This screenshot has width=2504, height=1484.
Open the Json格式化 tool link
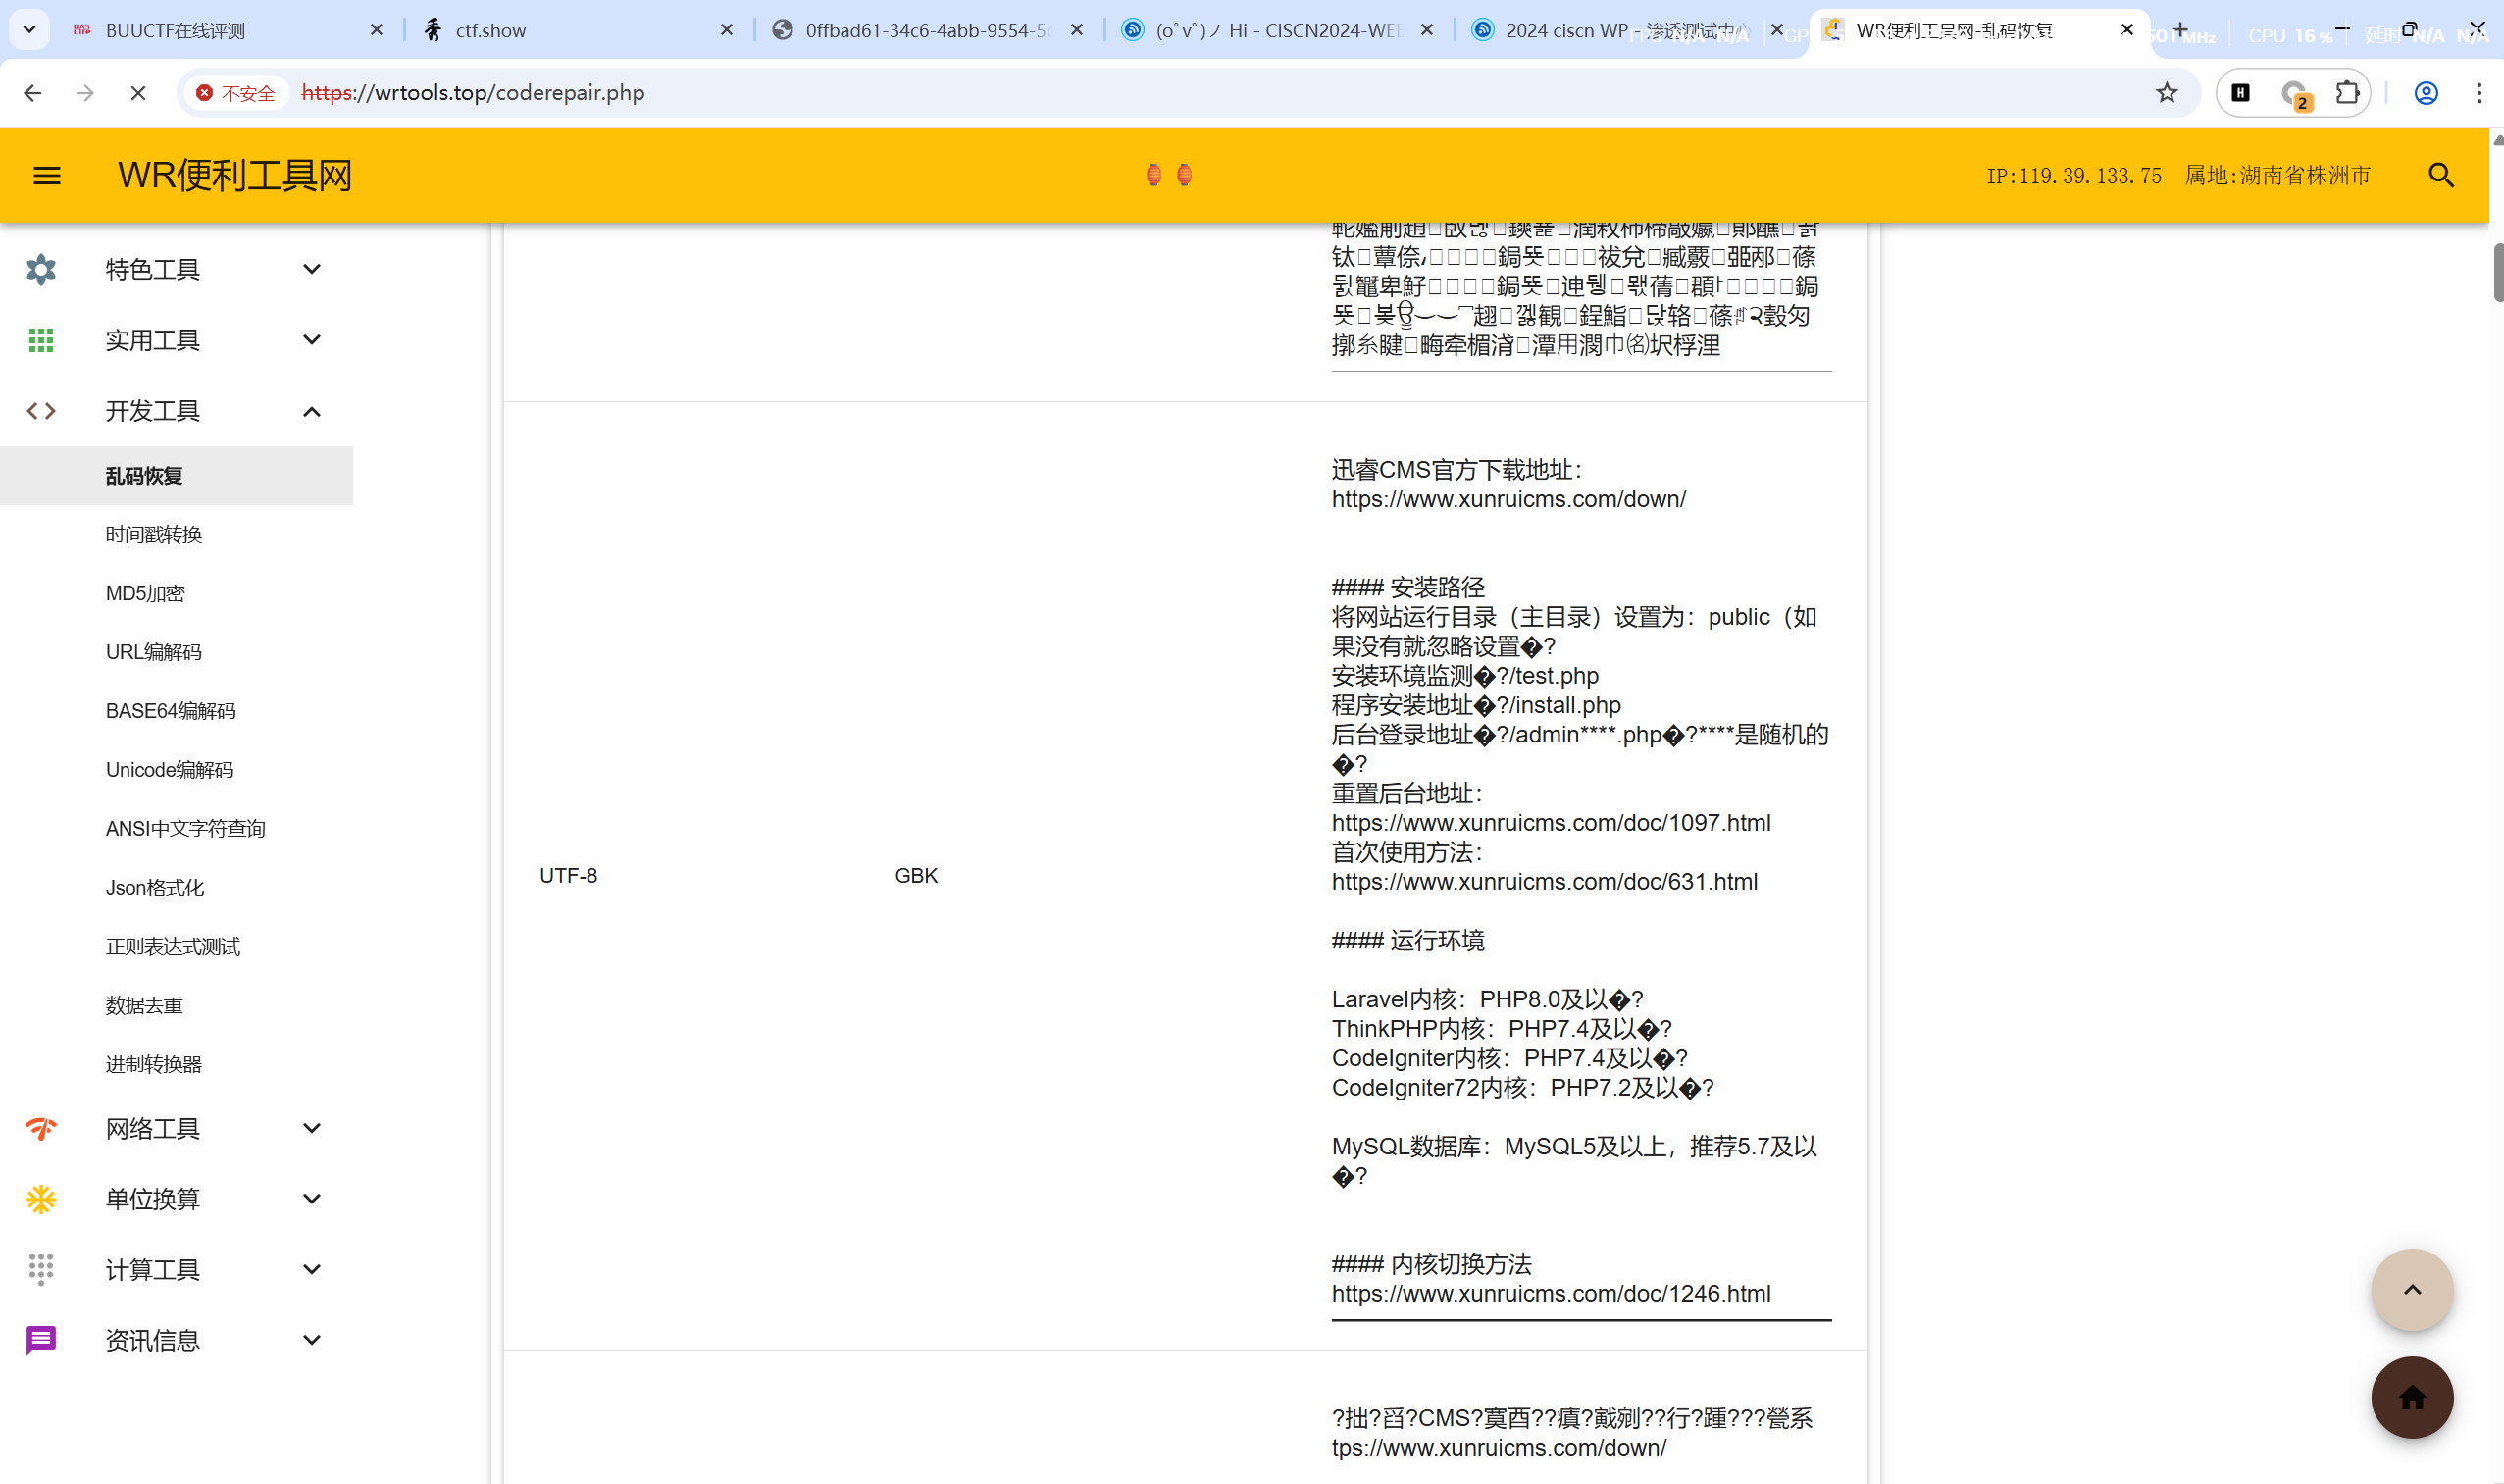pyautogui.click(x=154, y=887)
